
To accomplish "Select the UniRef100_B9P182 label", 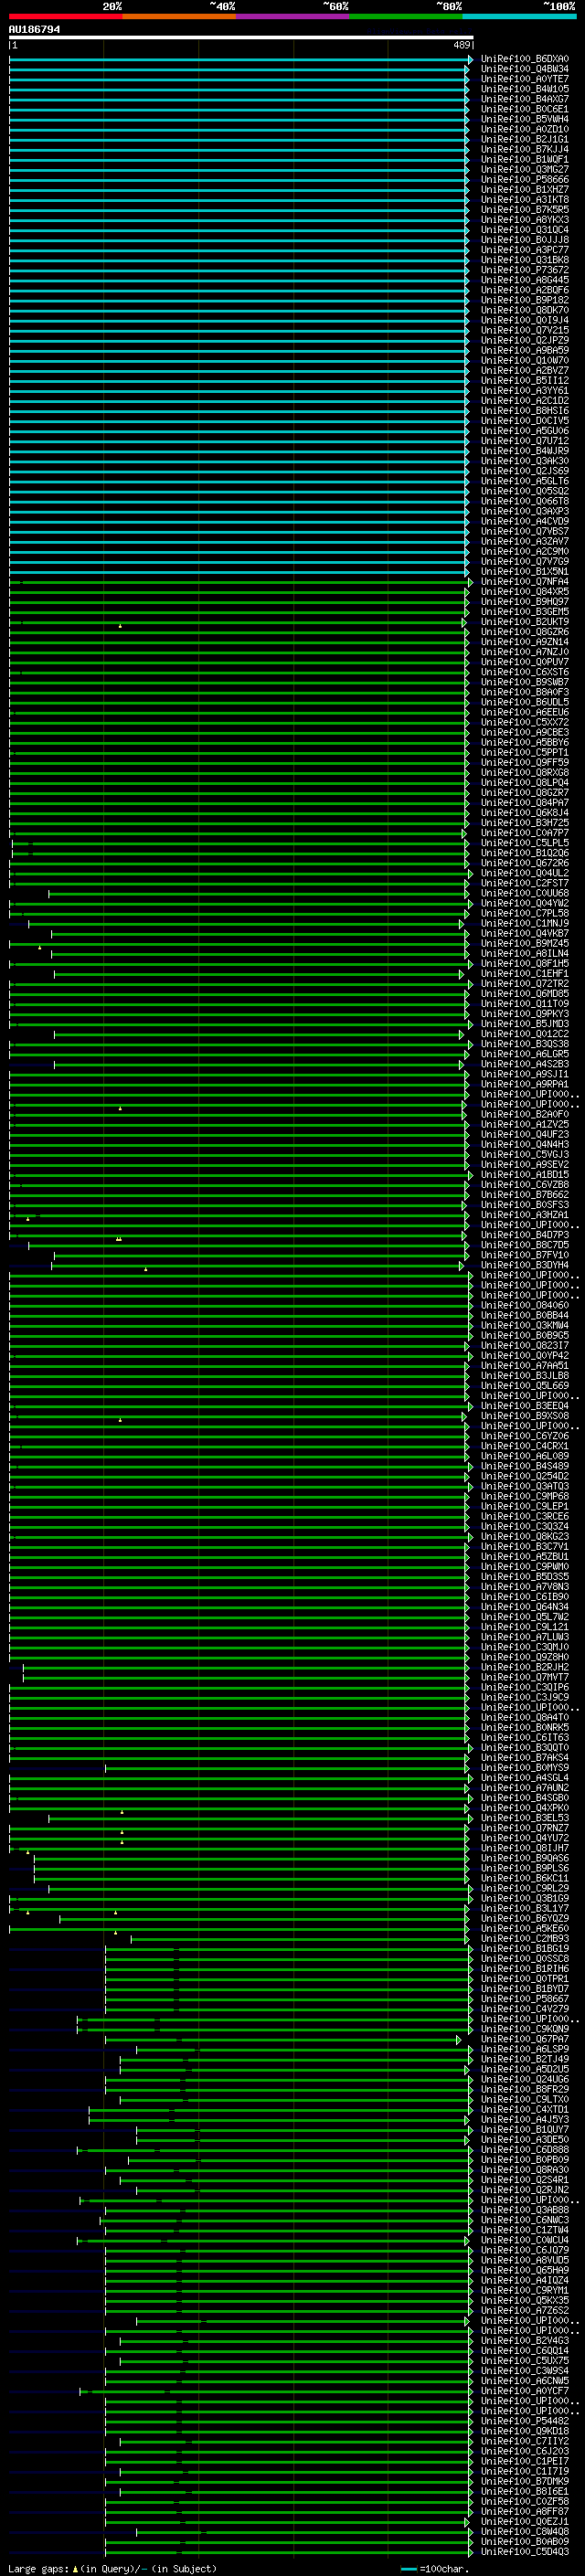I will [x=525, y=300].
